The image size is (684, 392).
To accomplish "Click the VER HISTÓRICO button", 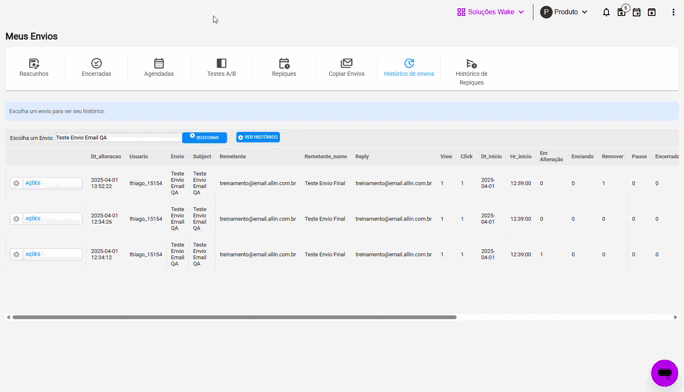I will [258, 137].
